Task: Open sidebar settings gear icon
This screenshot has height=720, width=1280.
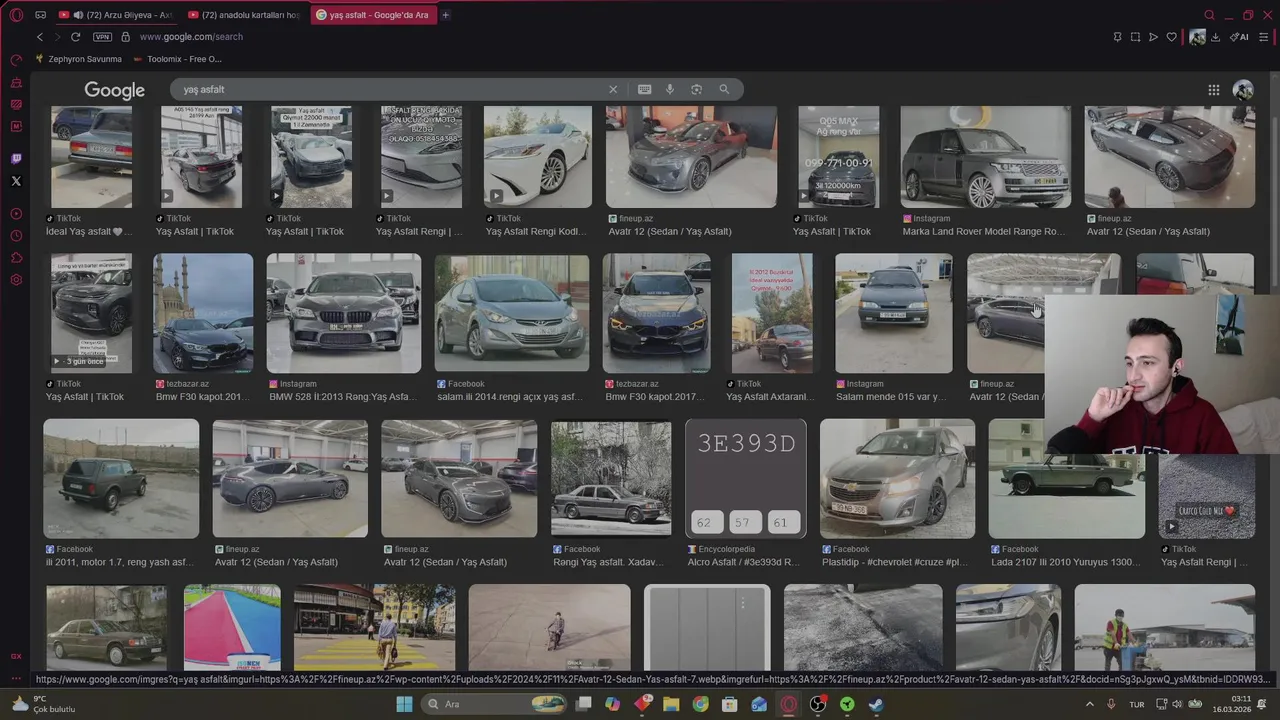Action: point(16,280)
